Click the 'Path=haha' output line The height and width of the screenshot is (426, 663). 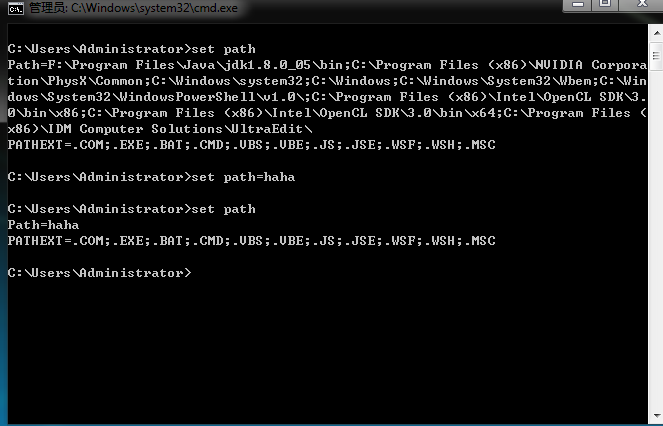click(43, 225)
